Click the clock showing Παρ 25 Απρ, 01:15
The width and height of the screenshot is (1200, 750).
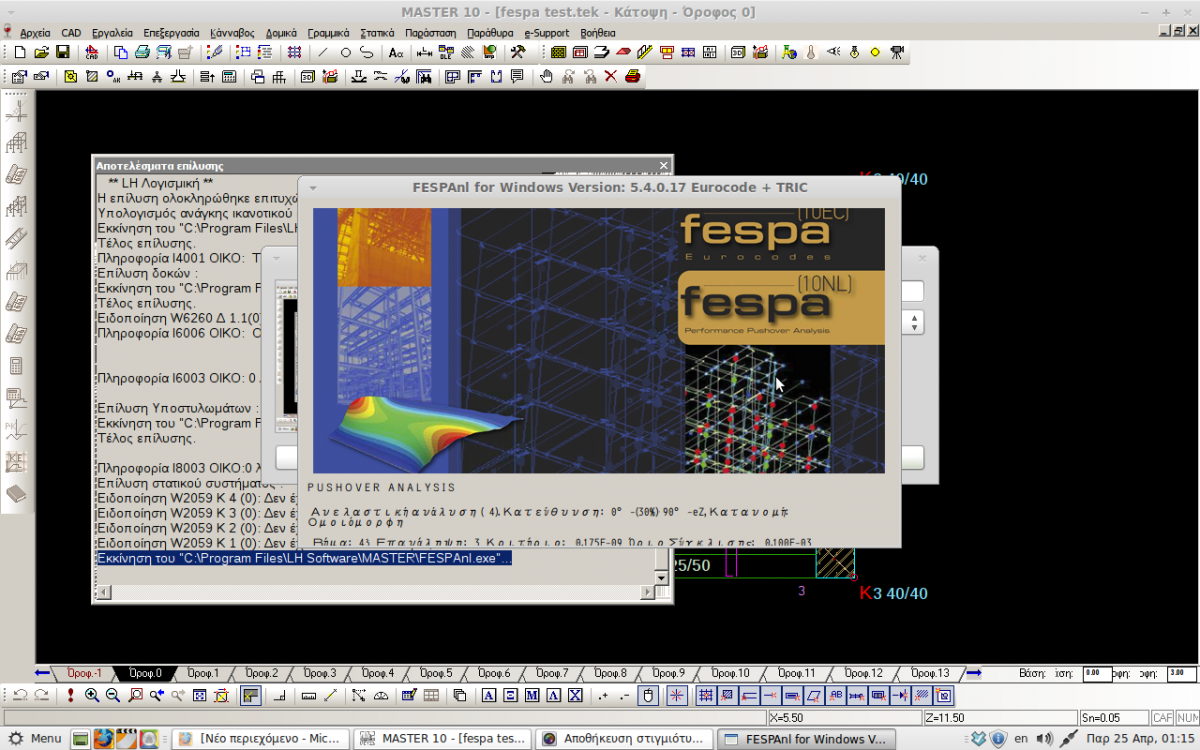pos(1140,739)
